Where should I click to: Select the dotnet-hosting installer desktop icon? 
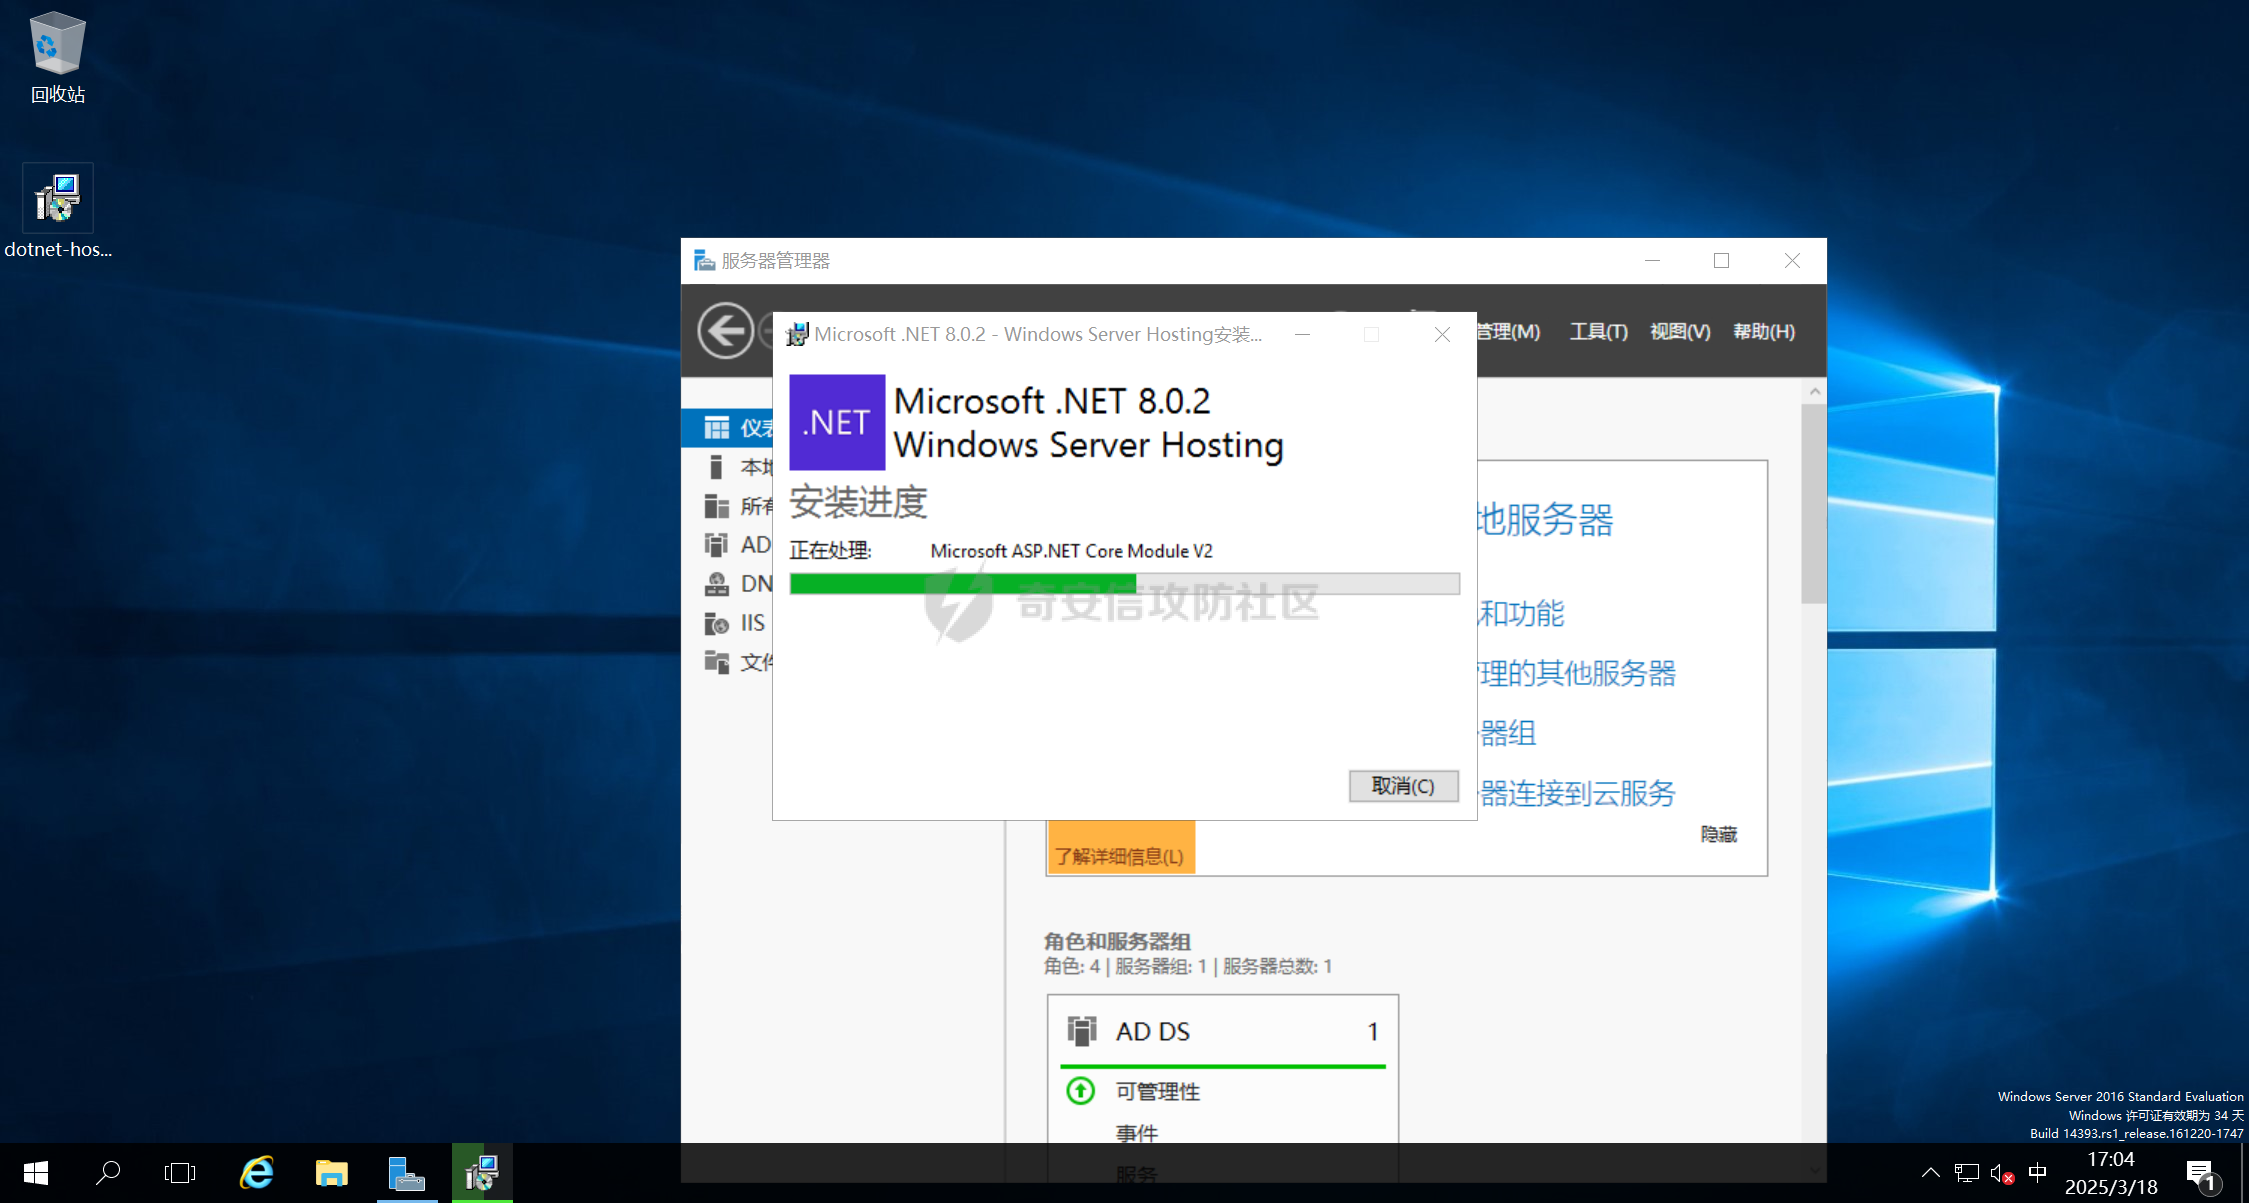(x=58, y=212)
